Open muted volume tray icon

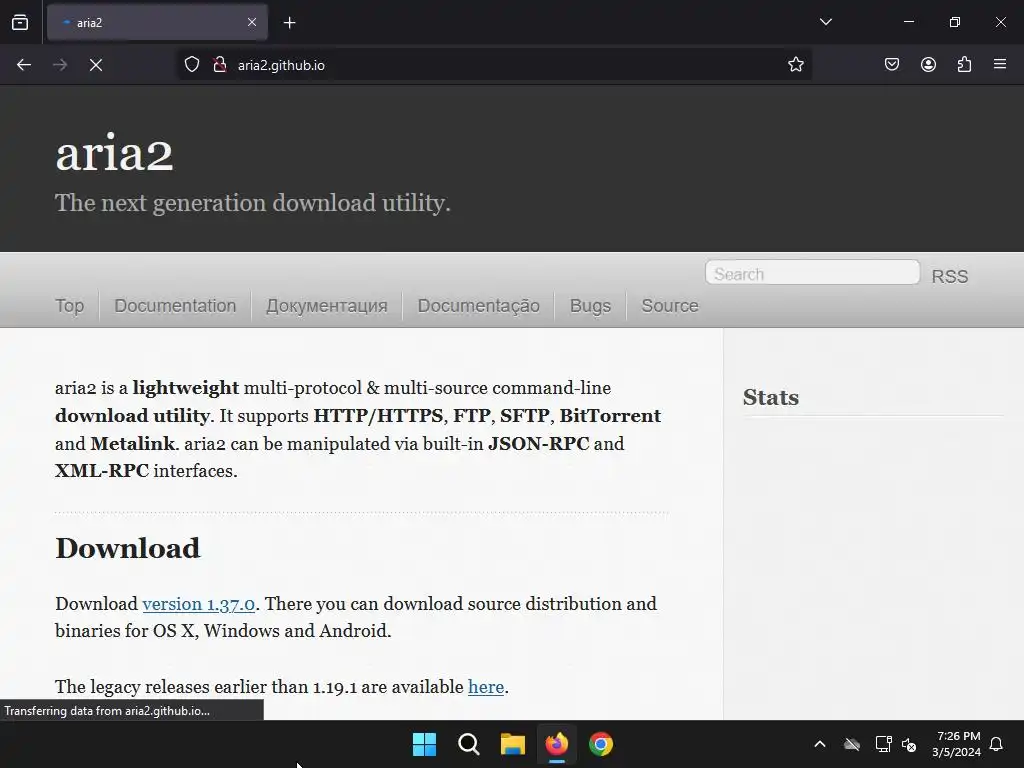[909, 744]
